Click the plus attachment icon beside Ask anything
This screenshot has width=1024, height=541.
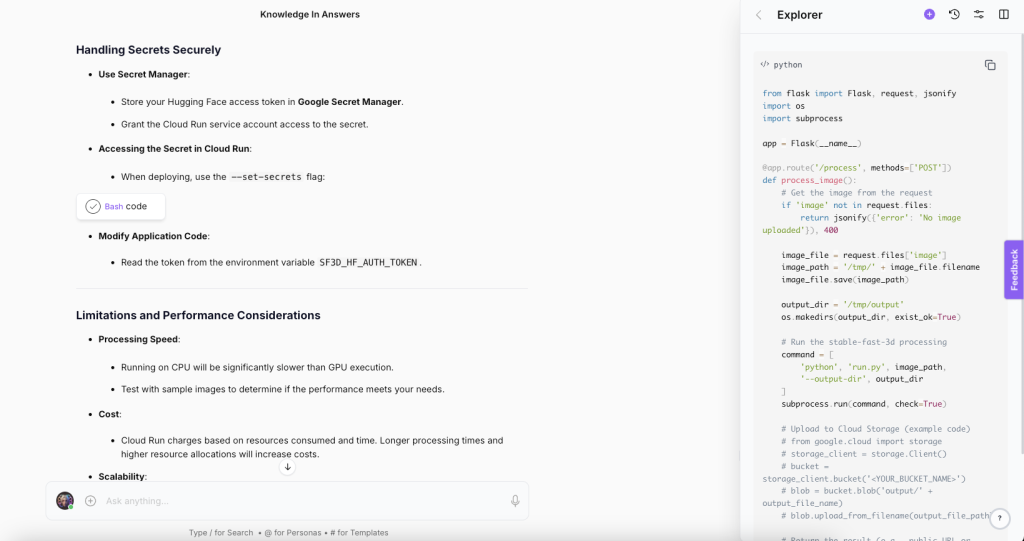tap(91, 501)
